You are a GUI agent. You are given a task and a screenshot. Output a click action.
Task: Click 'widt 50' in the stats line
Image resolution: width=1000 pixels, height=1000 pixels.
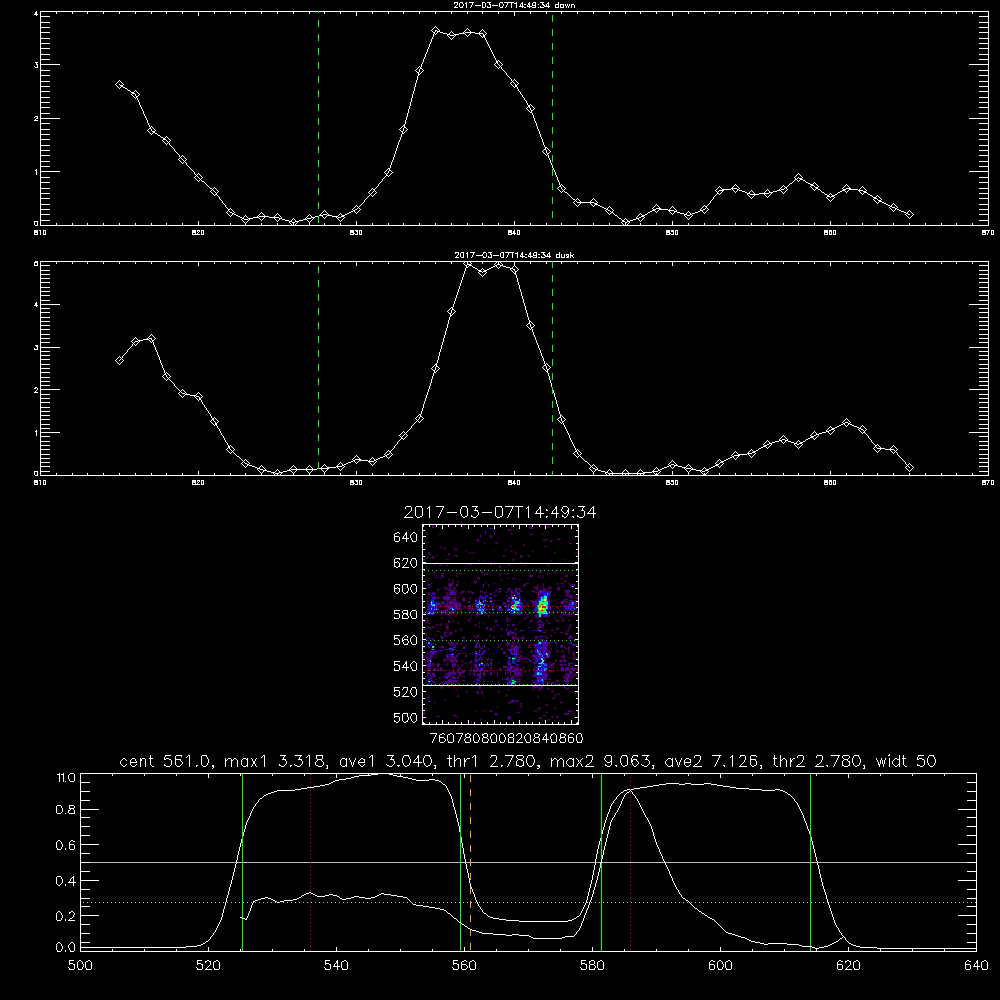pos(906,761)
